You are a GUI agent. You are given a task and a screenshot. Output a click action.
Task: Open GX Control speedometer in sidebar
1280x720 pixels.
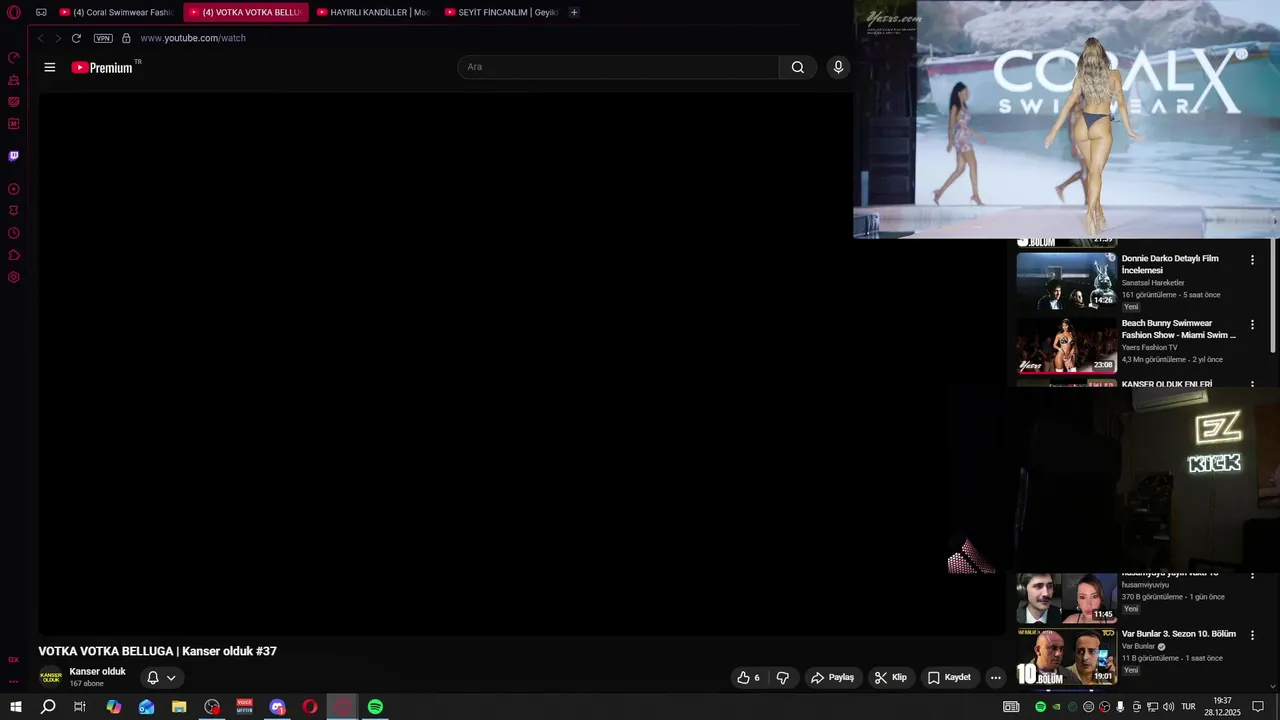coord(14,57)
